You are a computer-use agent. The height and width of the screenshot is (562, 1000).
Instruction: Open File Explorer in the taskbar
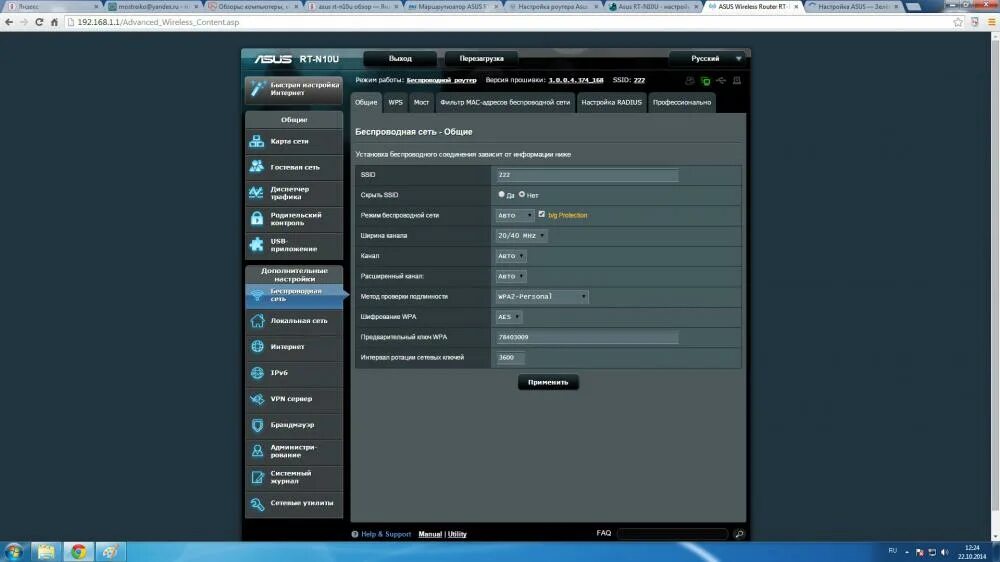(46, 552)
